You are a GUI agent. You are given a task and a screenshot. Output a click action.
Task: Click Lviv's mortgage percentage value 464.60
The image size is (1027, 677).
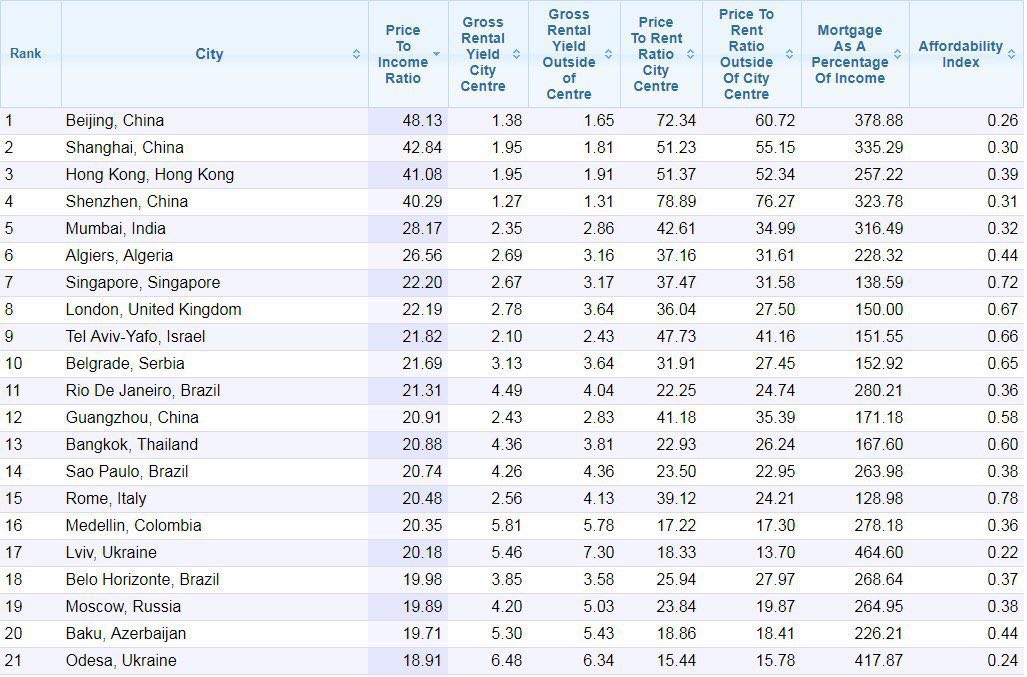point(878,553)
